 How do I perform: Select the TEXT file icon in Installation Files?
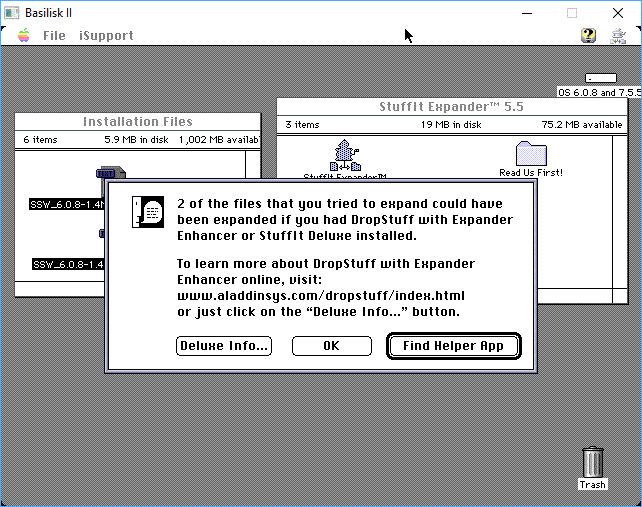[111, 172]
